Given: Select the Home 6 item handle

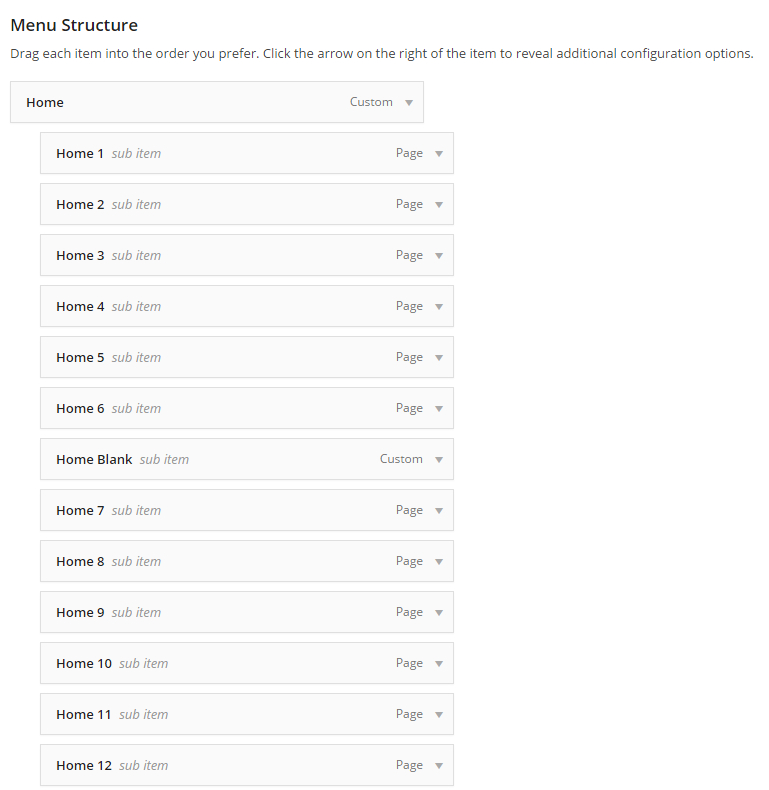Looking at the screenshot, I should point(247,408).
